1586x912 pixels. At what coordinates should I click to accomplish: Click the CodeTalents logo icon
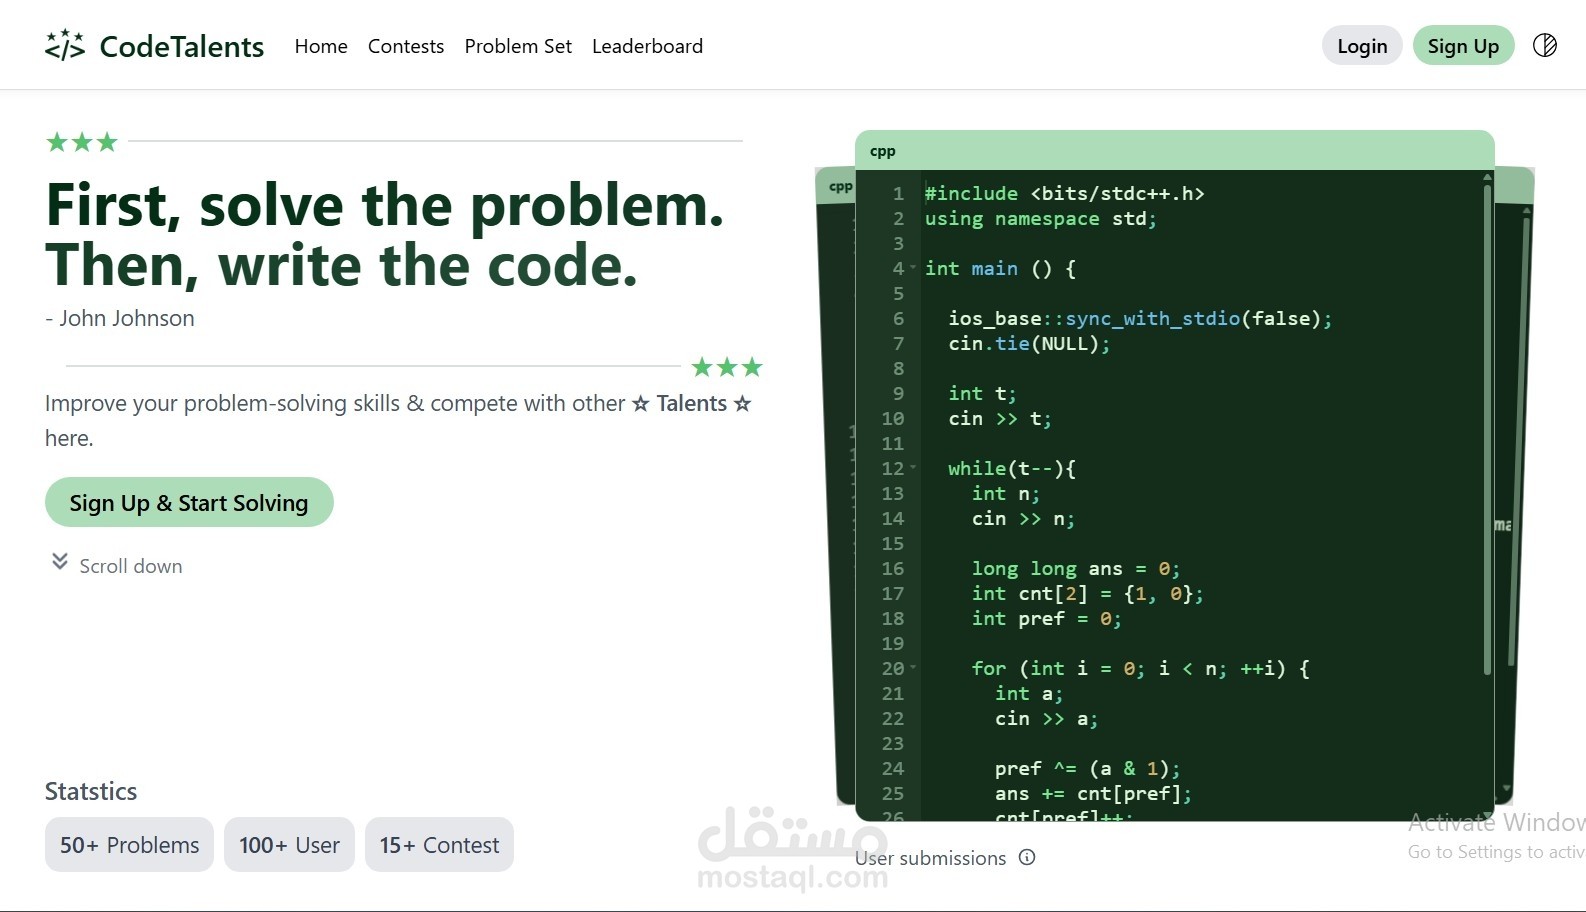click(65, 45)
